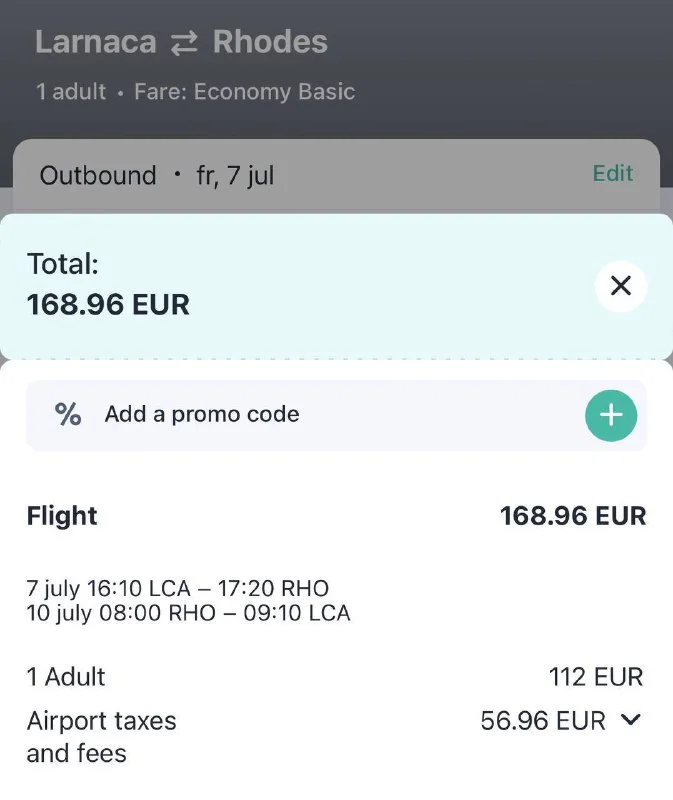Tap the Larnaca city name in header

(x=95, y=42)
